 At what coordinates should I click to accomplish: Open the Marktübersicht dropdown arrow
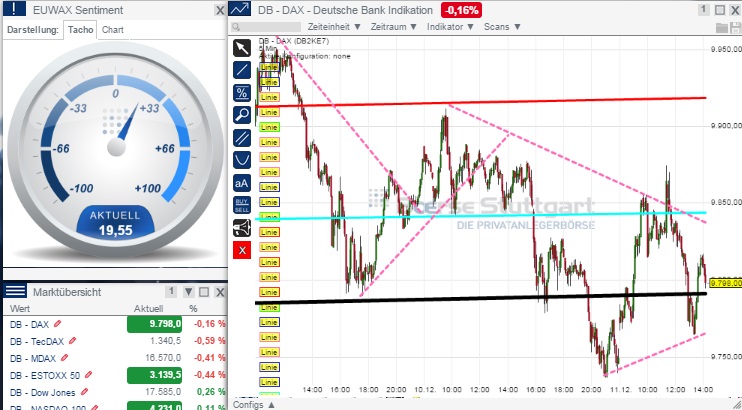(x=189, y=292)
